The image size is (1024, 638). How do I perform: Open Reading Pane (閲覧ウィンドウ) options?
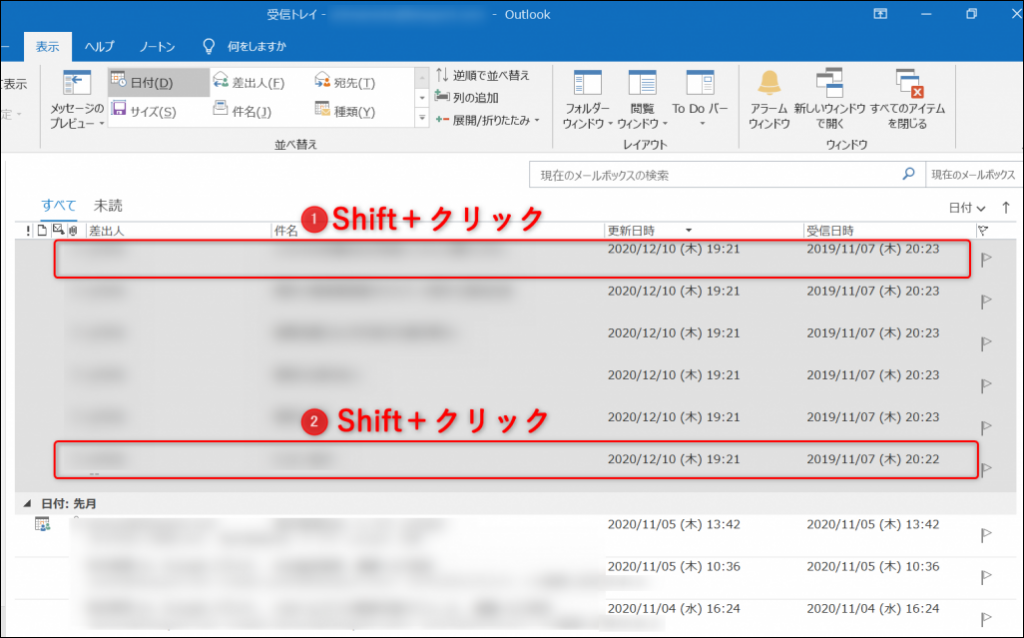643,99
